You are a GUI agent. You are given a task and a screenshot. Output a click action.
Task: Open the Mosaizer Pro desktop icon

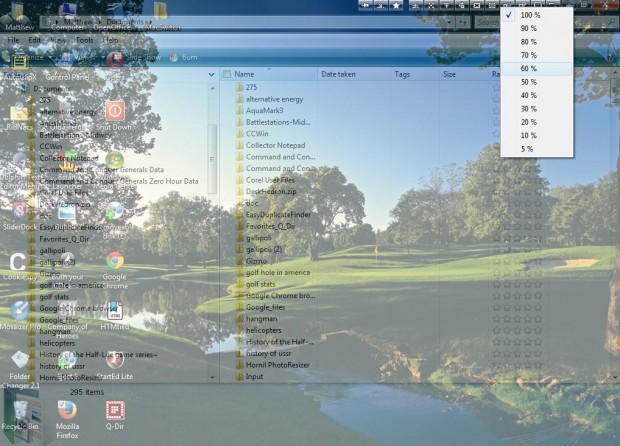click(x=20, y=316)
